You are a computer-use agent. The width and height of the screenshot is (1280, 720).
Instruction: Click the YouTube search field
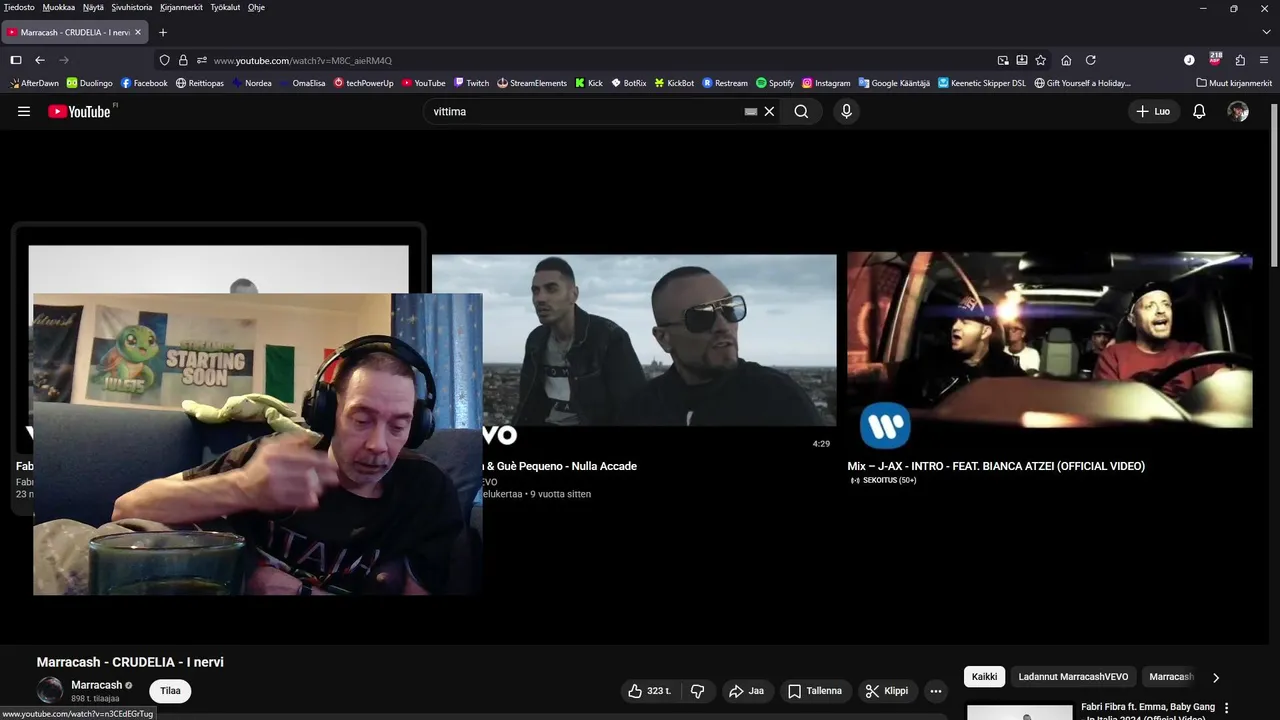[585, 111]
